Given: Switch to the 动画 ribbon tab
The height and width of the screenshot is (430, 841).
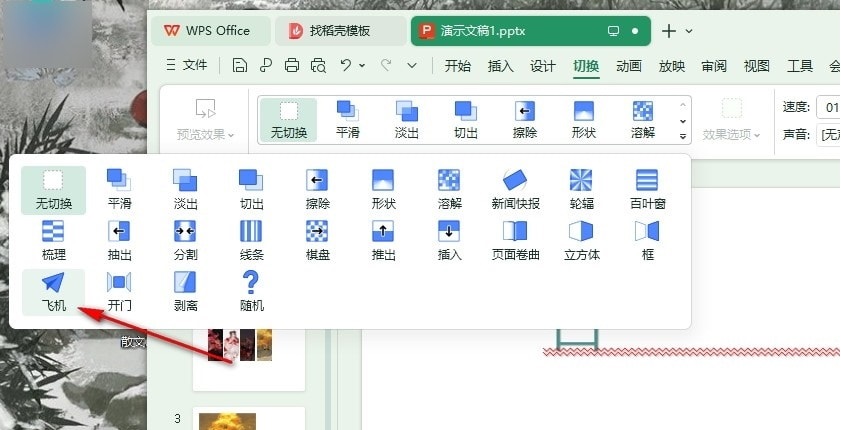Looking at the screenshot, I should 628,66.
